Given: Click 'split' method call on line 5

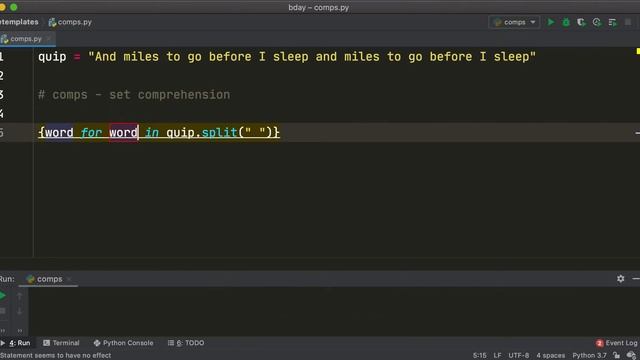Looking at the screenshot, I should click(219, 132).
